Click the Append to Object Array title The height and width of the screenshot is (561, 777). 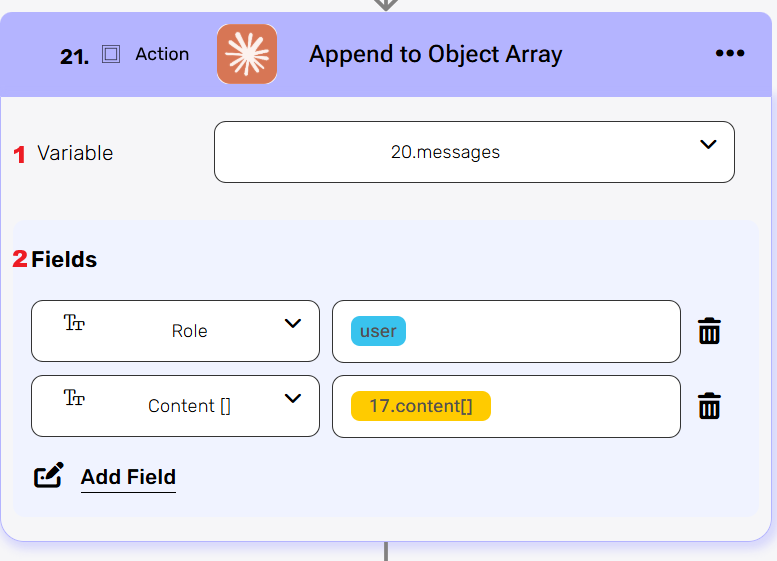tap(435, 54)
